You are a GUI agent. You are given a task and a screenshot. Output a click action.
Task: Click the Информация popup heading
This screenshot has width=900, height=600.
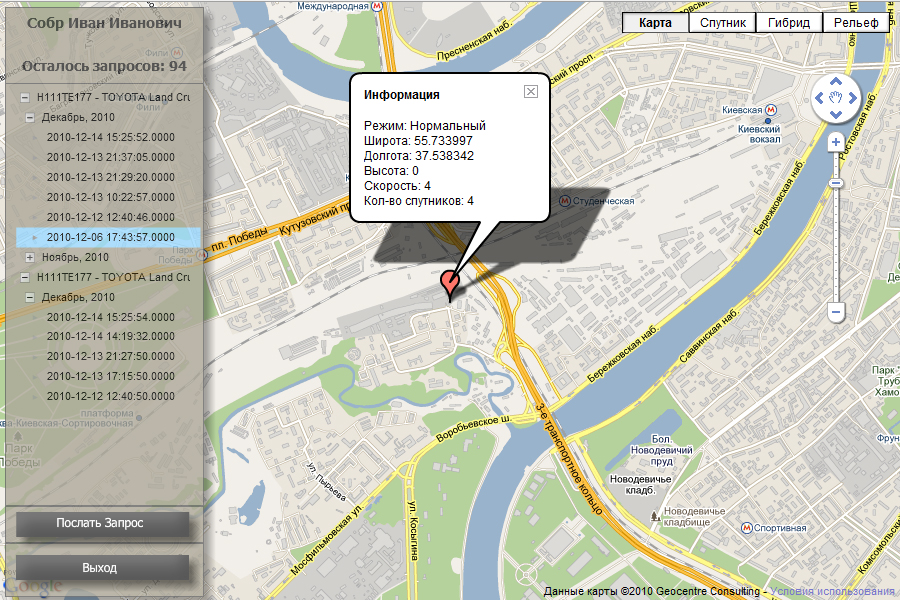402,95
